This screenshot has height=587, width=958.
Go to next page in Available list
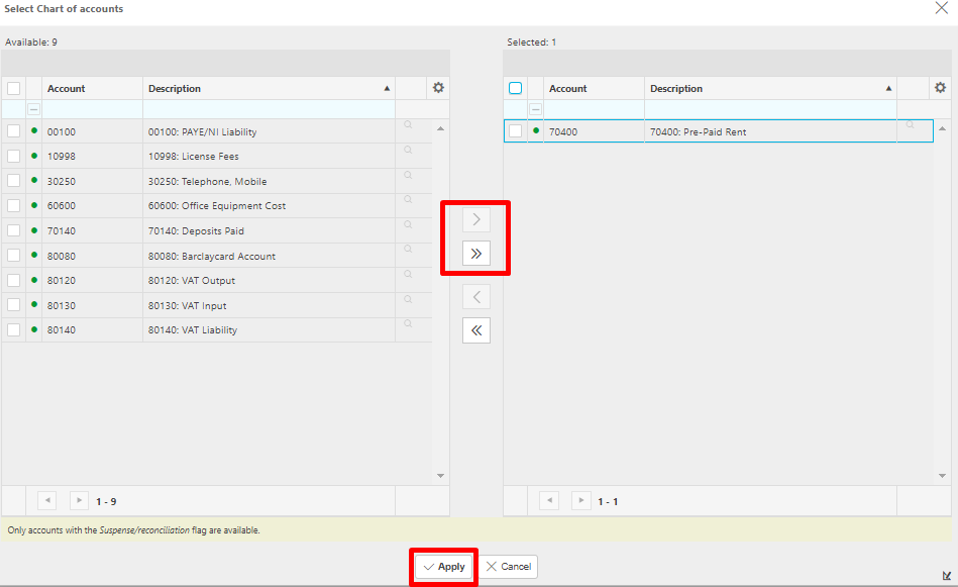pos(79,501)
